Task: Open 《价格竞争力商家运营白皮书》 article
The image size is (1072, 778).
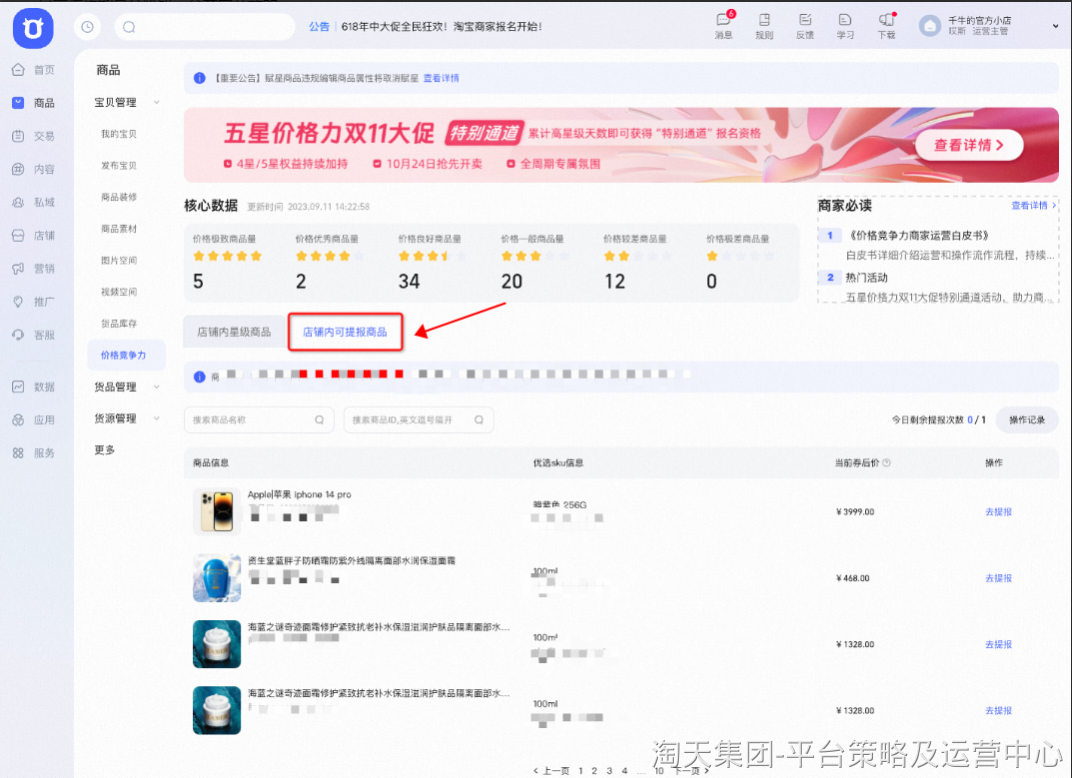Action: 918,235
